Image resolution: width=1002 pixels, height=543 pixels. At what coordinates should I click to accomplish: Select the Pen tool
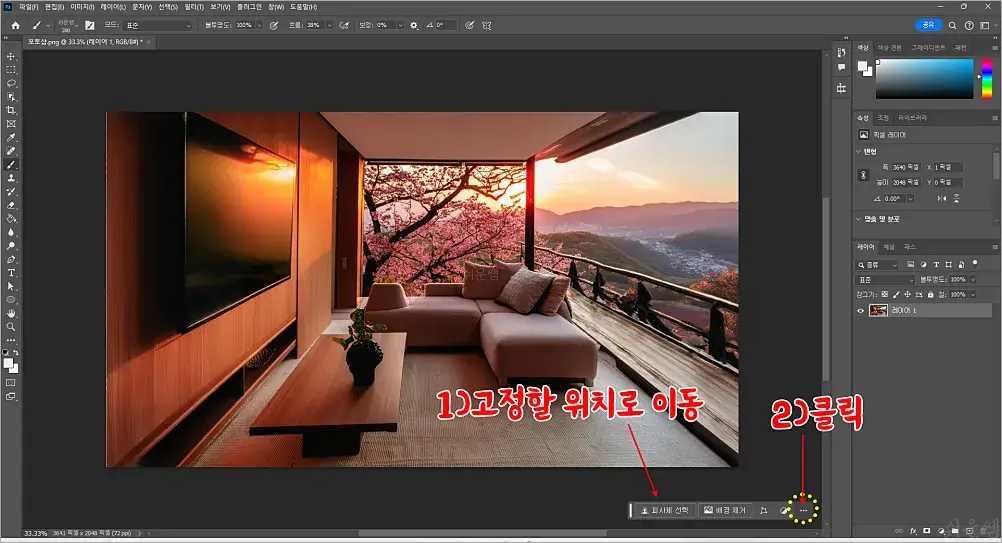(x=11, y=259)
